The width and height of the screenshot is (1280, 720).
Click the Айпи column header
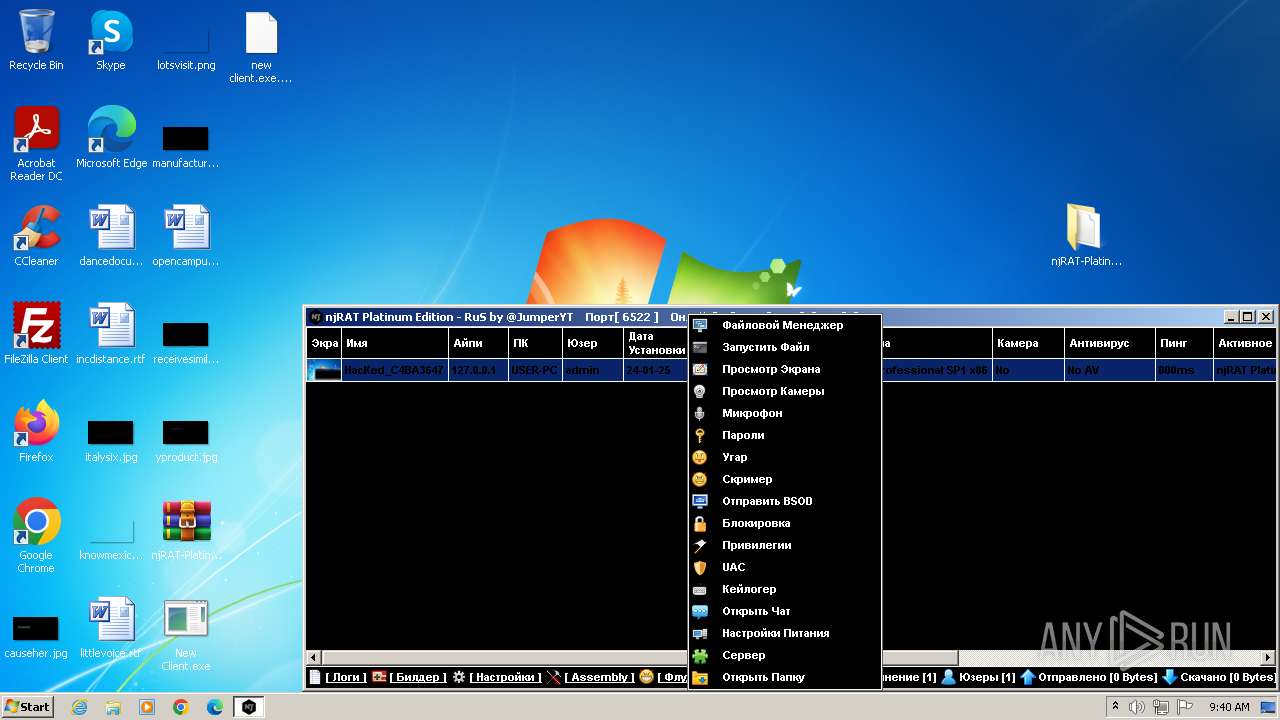coord(478,343)
